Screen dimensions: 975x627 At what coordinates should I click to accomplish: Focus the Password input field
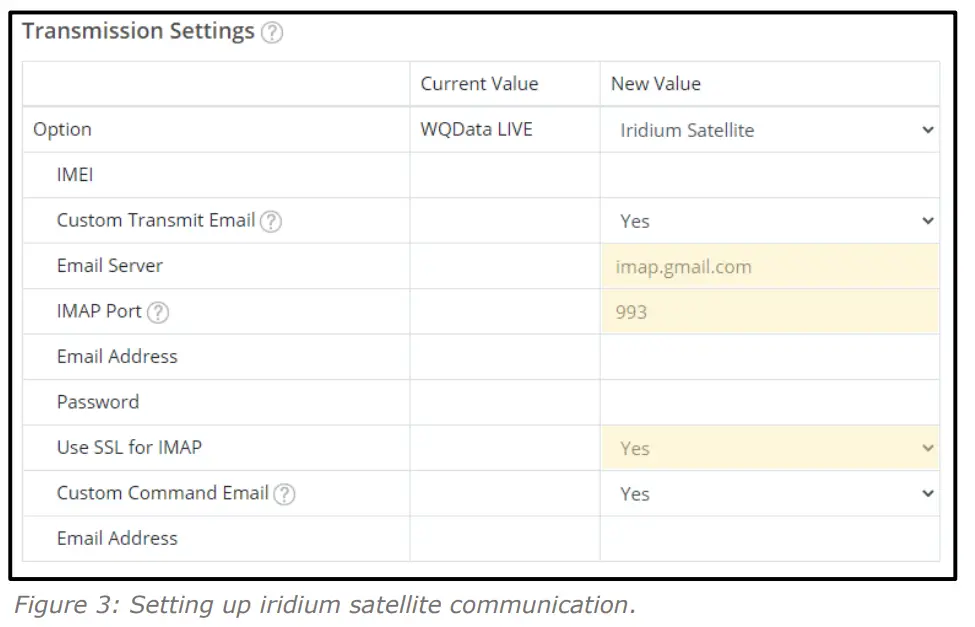pos(770,403)
